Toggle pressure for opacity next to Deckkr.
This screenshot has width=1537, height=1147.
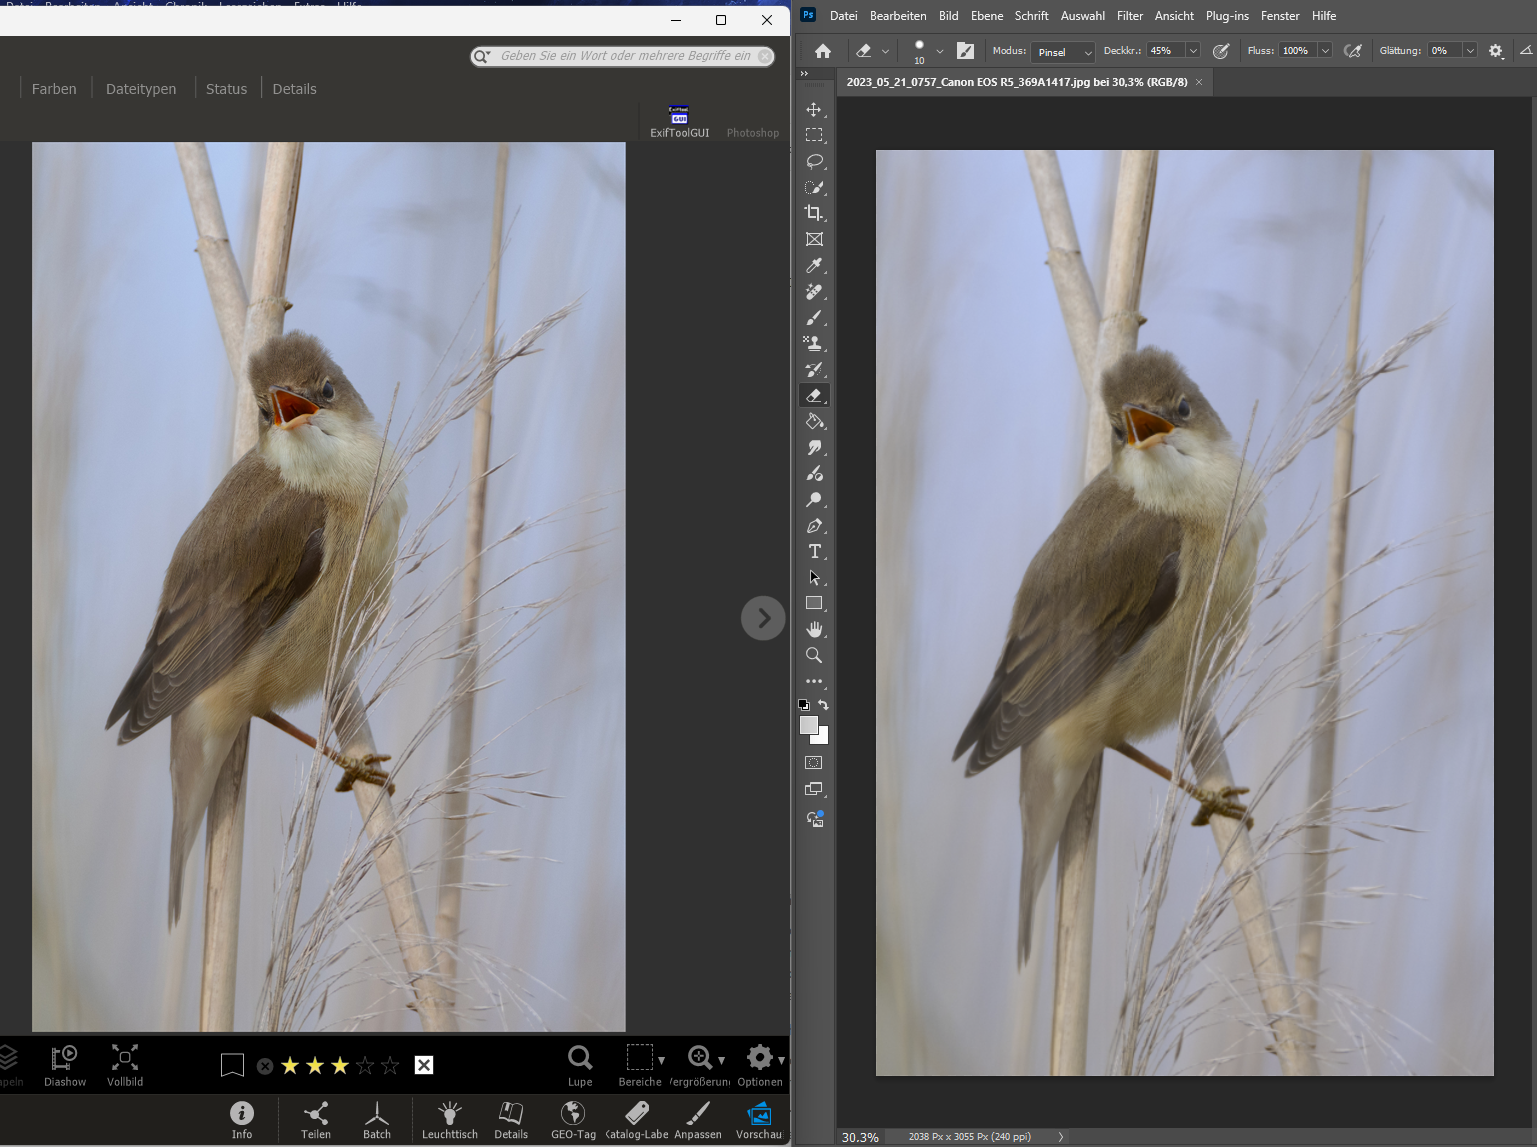click(x=1220, y=51)
